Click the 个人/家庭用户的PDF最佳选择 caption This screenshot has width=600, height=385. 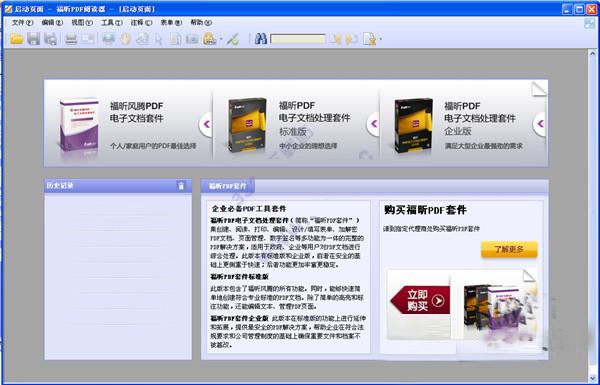[x=153, y=146]
